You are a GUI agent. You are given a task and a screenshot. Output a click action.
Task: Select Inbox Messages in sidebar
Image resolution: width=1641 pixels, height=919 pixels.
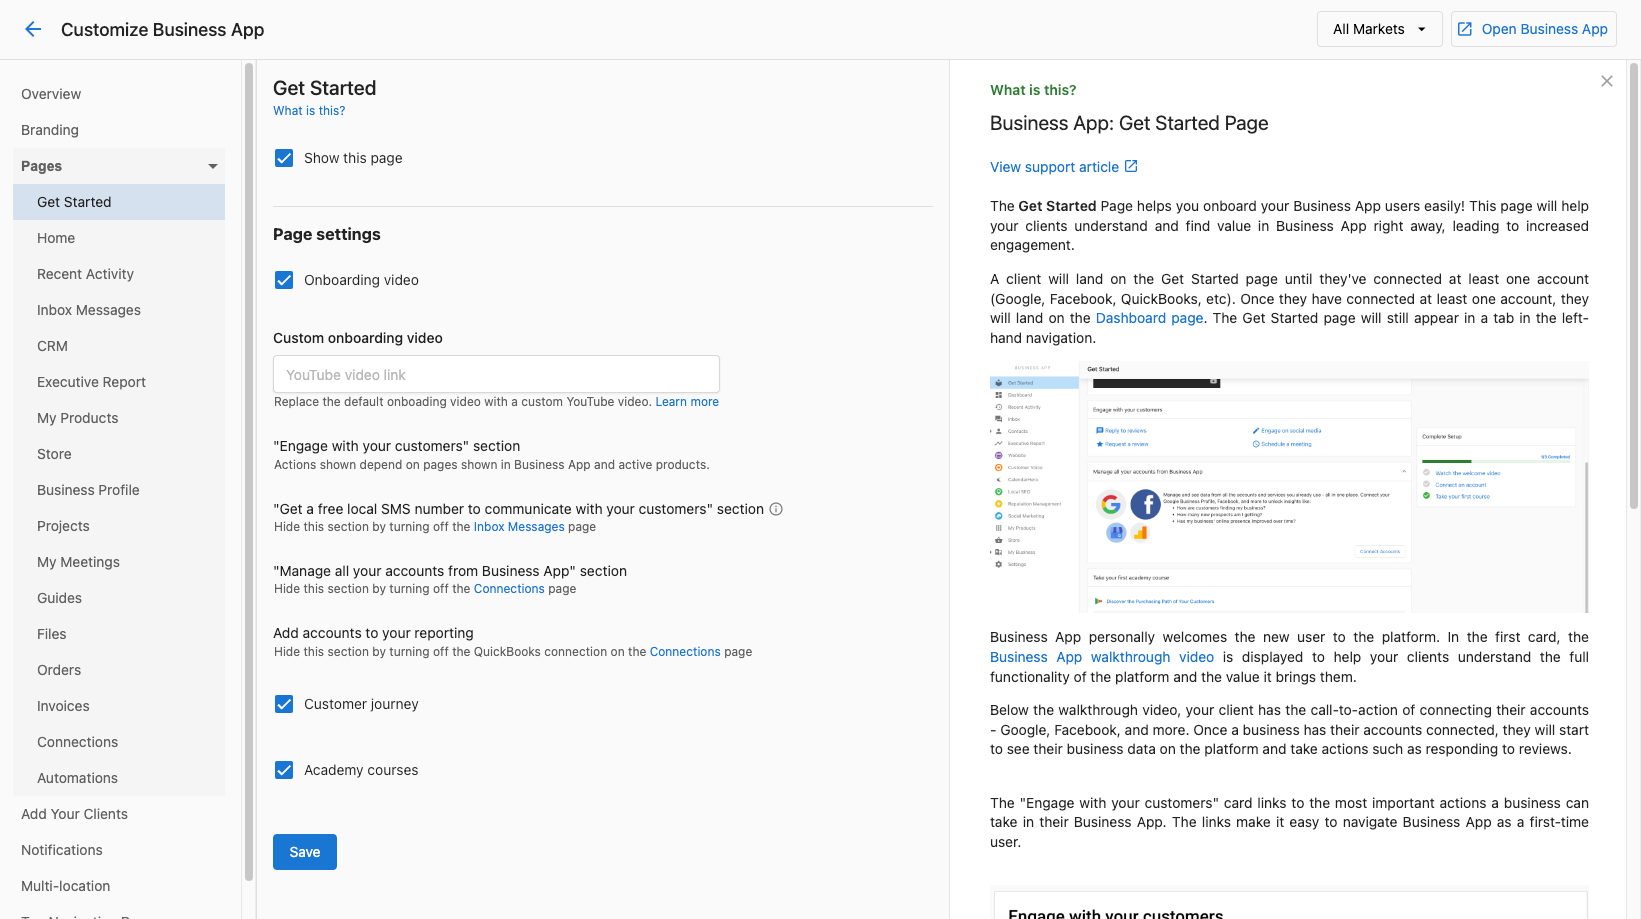pos(119,310)
